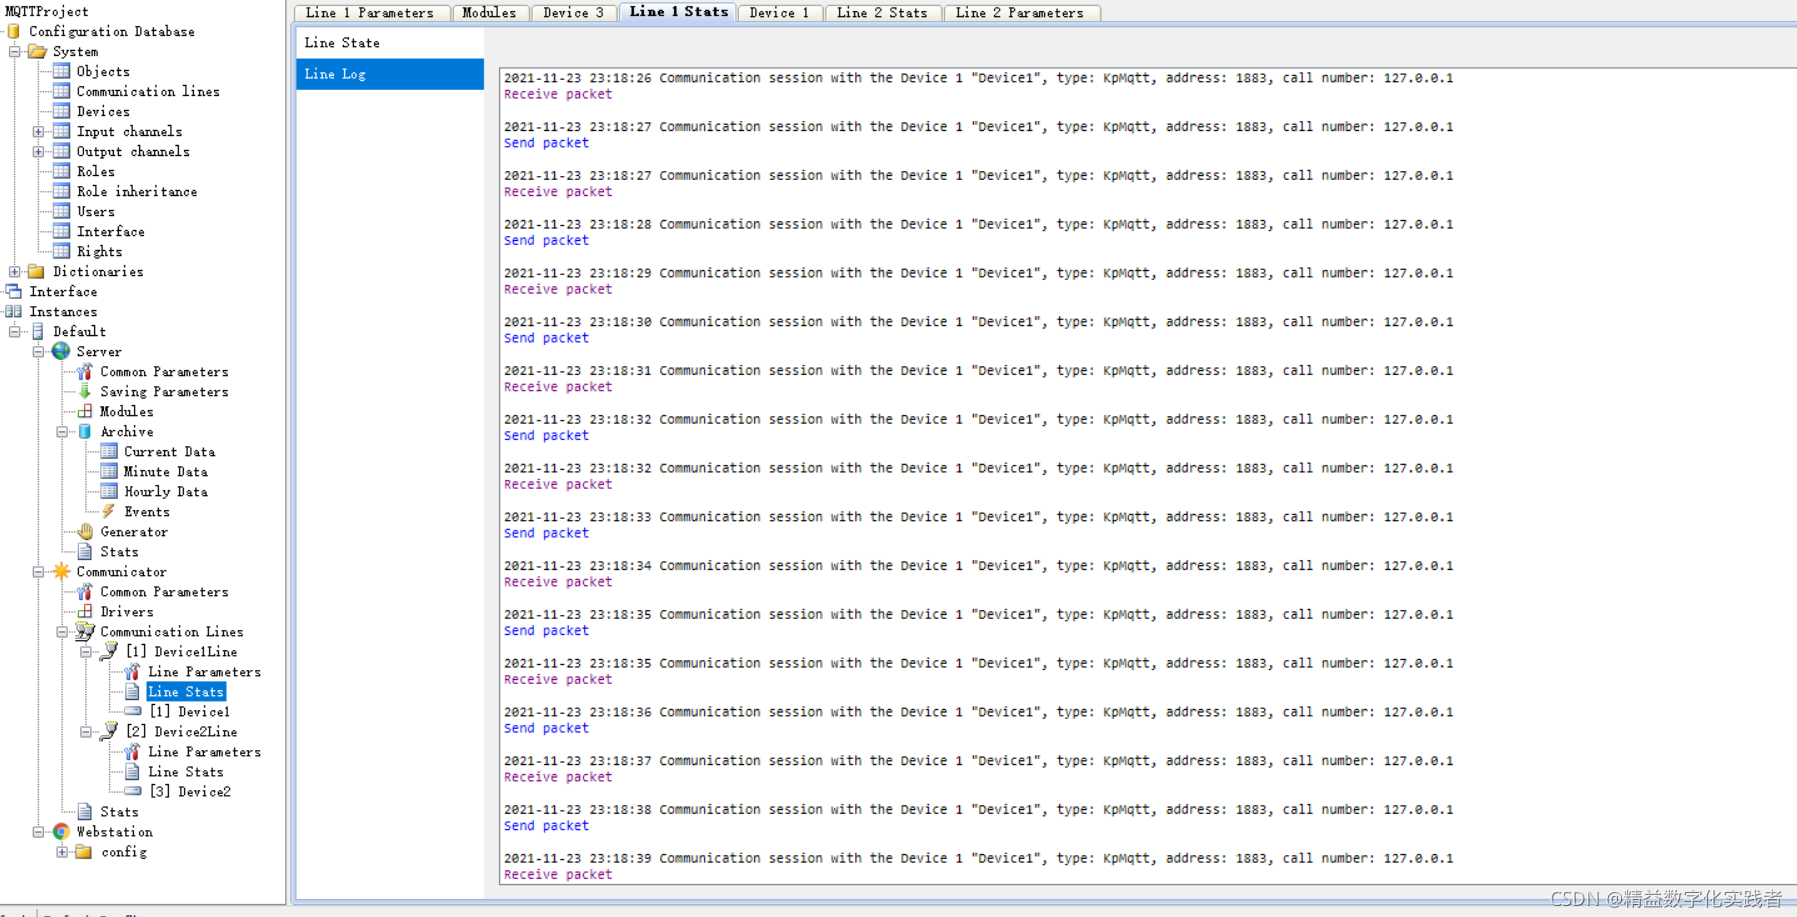Select the Communicator node icon
The width and height of the screenshot is (1797, 917).
coord(64,571)
